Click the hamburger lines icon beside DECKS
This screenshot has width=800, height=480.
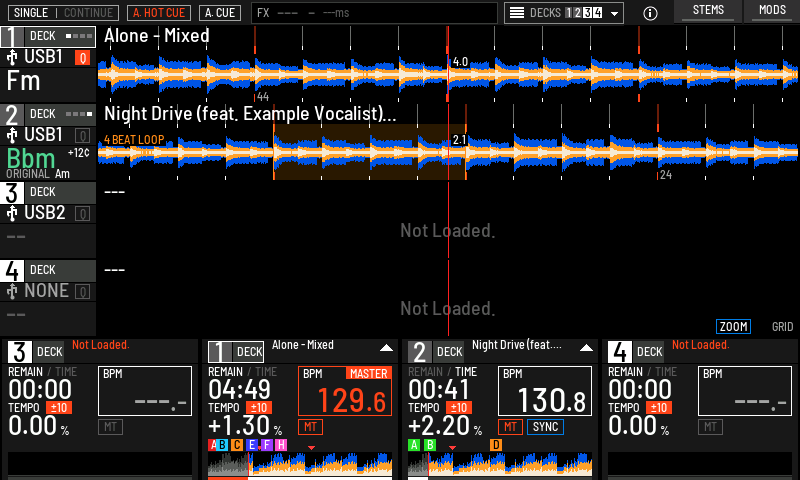tap(517, 13)
